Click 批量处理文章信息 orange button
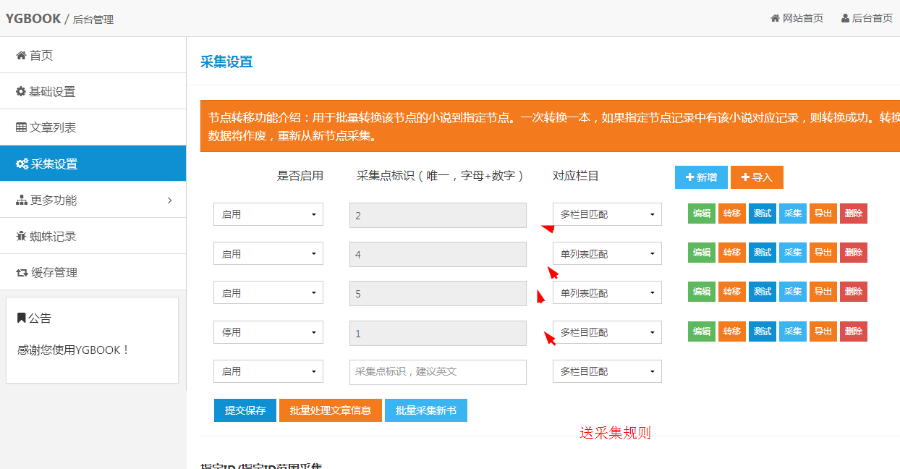Image resolution: width=900 pixels, height=469 pixels. [330, 410]
